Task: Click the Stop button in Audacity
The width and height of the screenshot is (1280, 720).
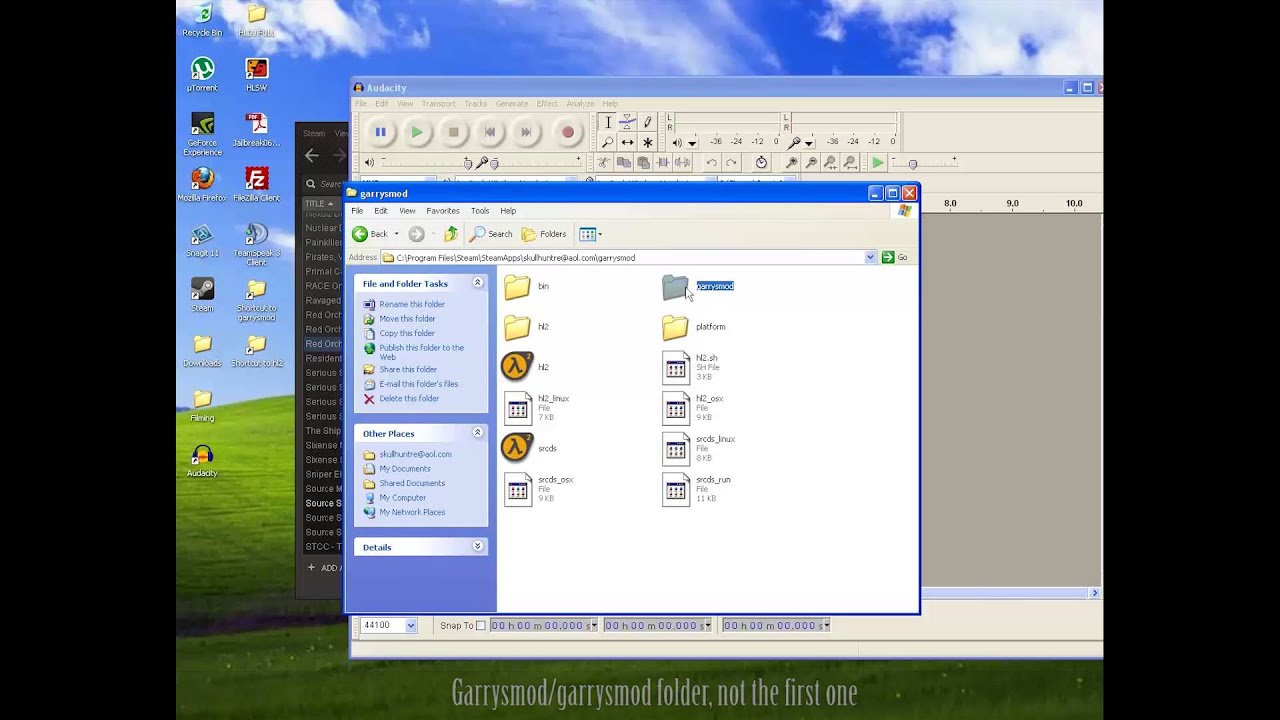Action: 454,132
